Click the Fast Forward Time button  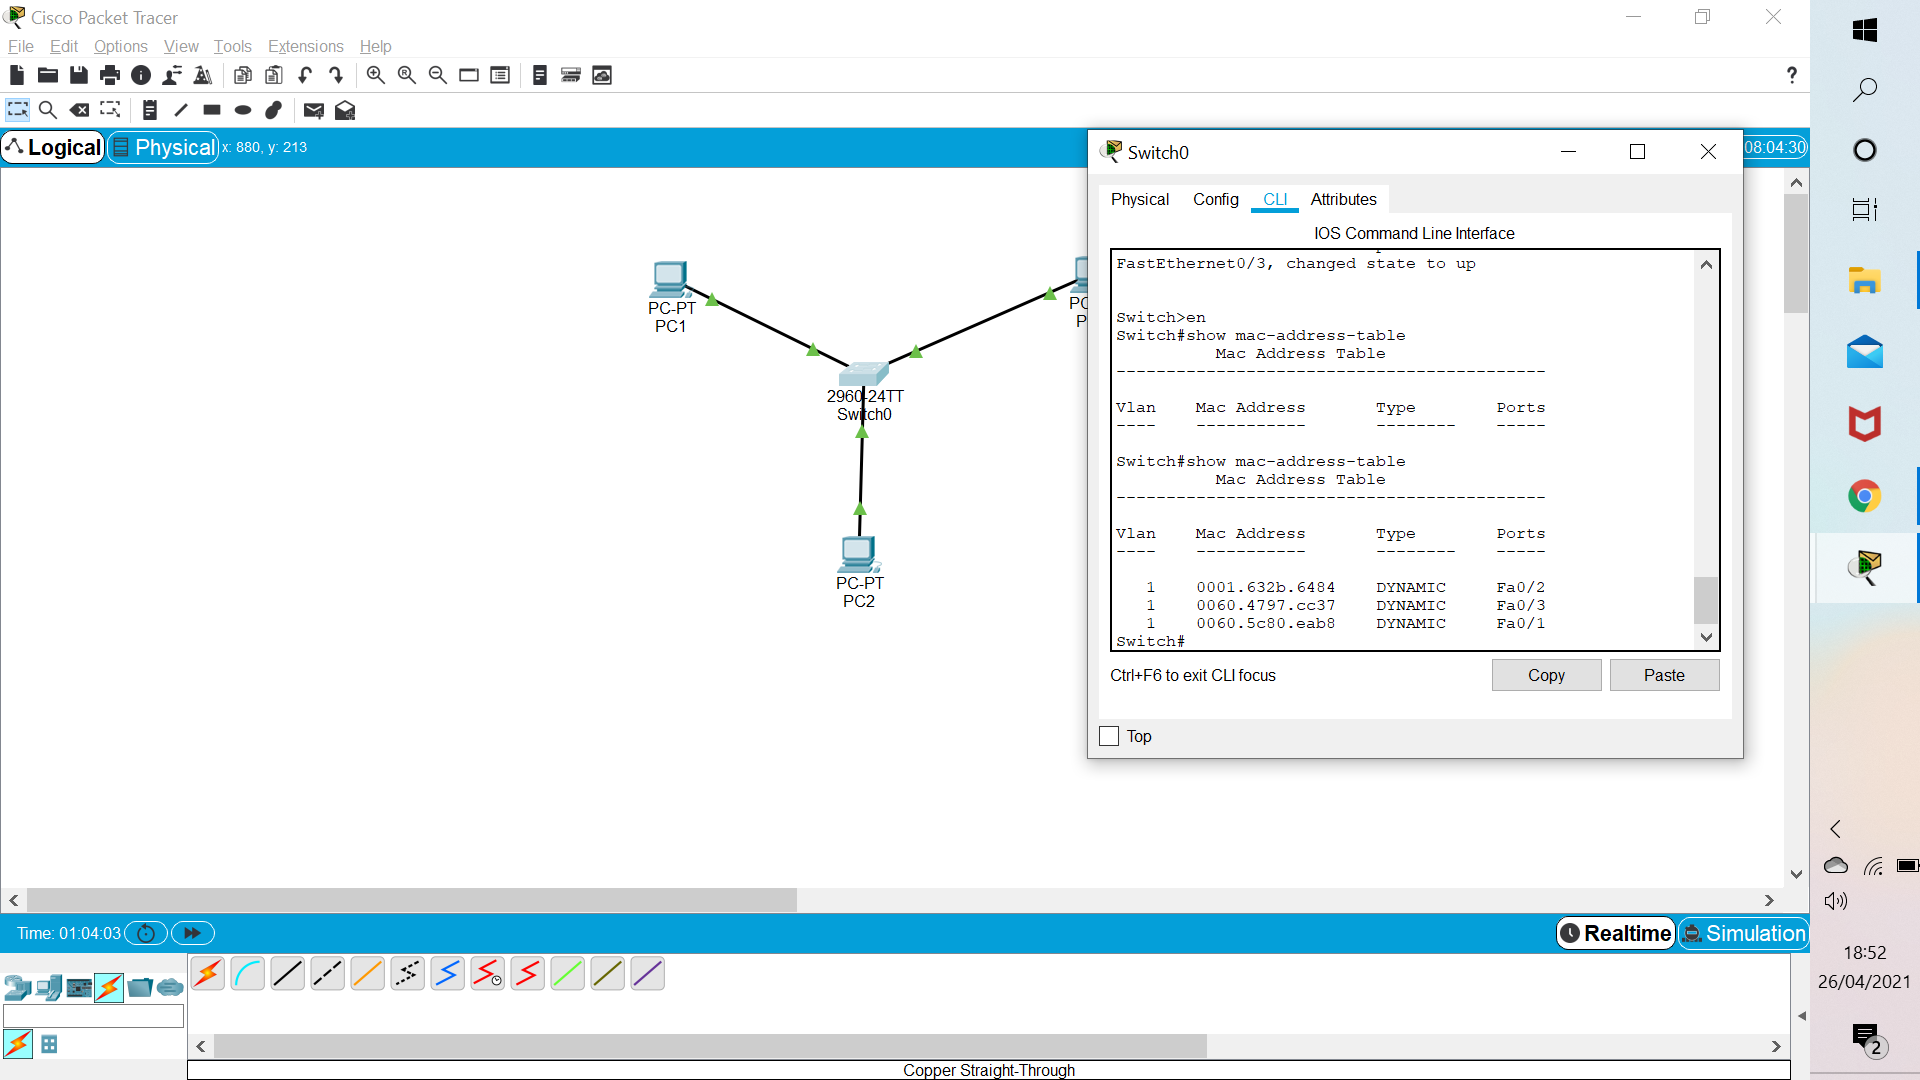click(x=192, y=933)
